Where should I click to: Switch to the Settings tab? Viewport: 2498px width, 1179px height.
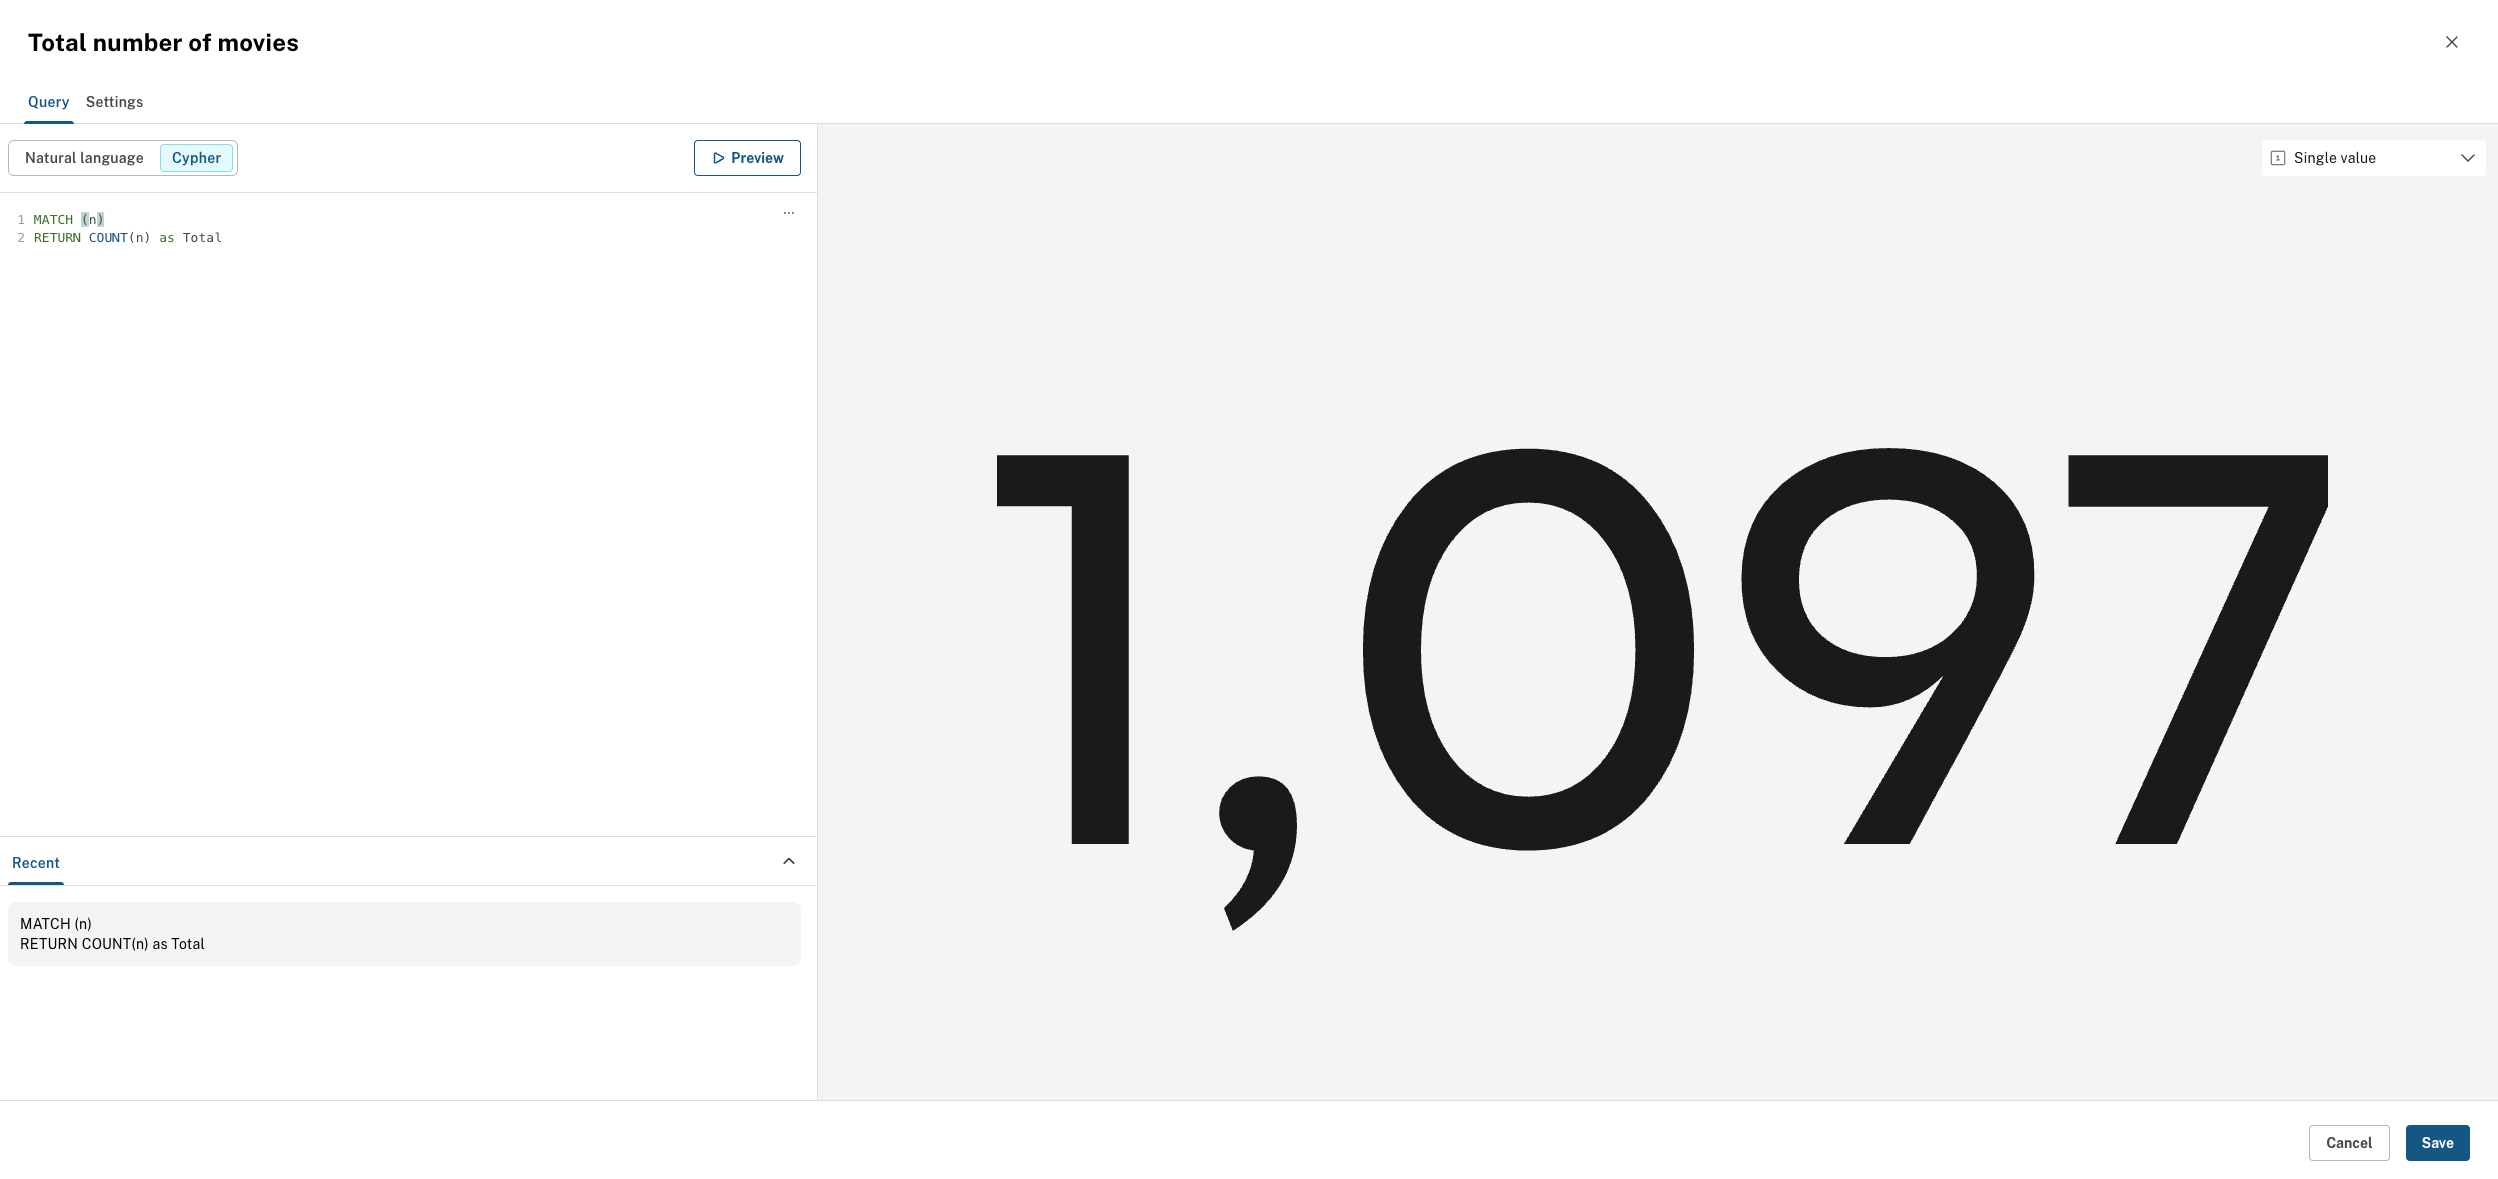pos(114,102)
